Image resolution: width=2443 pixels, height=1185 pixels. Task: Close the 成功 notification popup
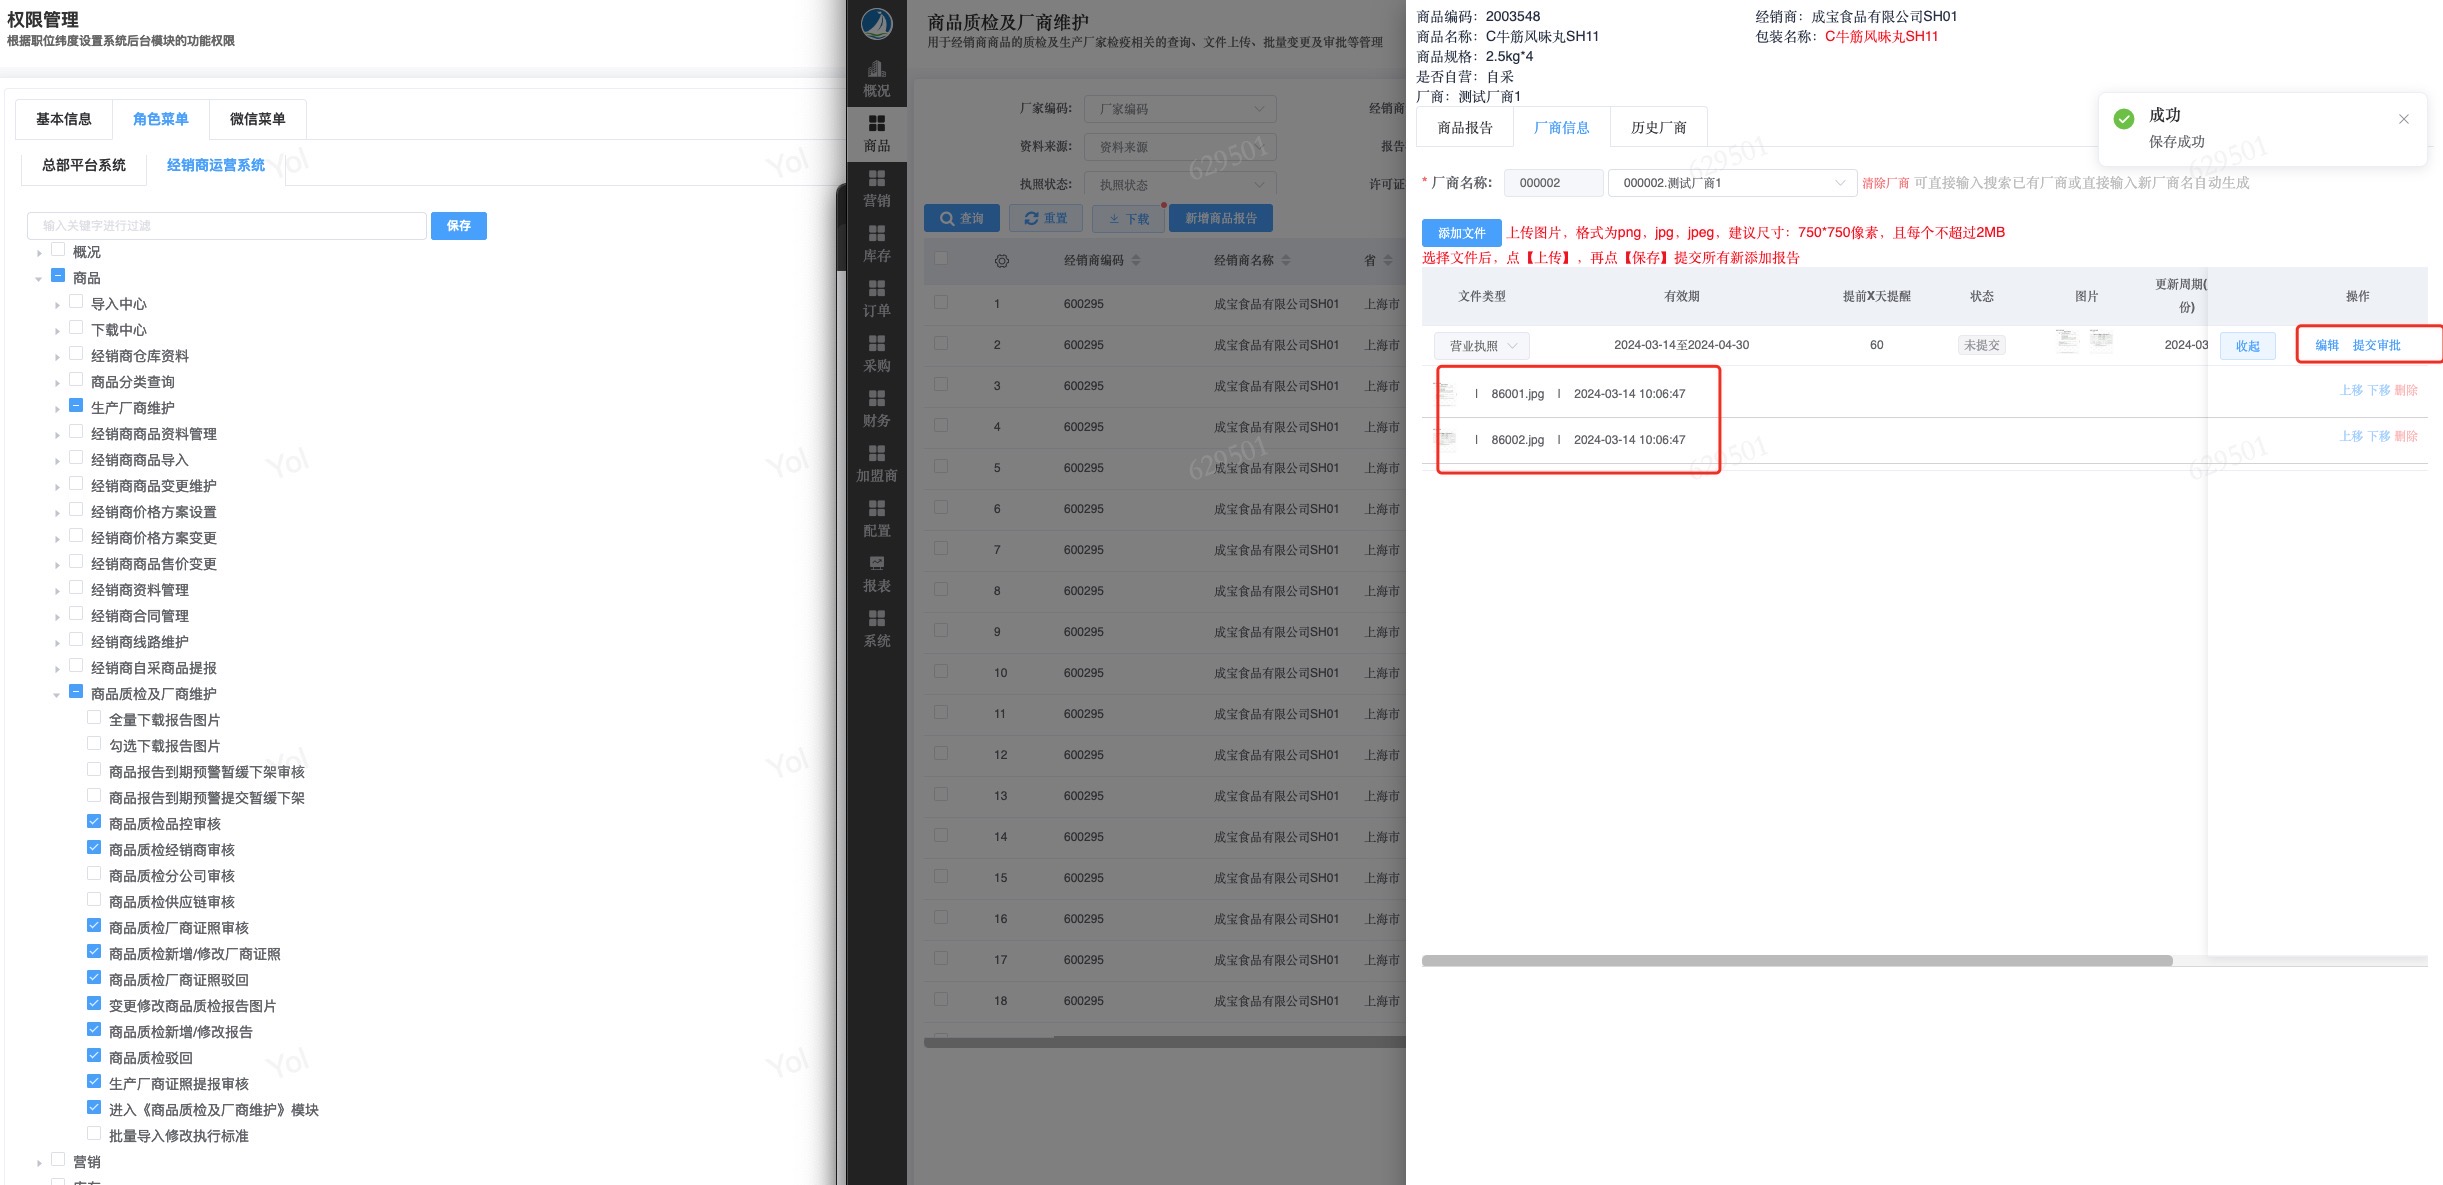(2403, 119)
